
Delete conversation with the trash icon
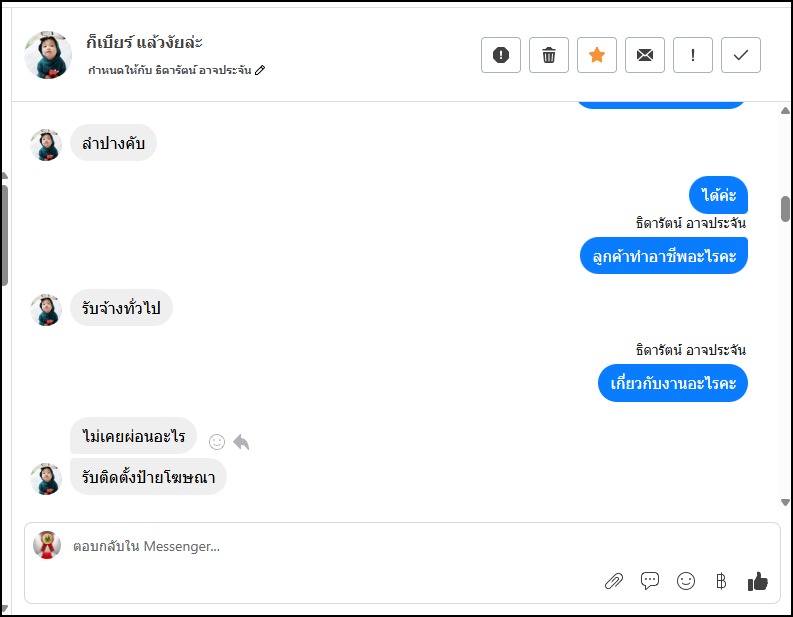click(x=549, y=55)
